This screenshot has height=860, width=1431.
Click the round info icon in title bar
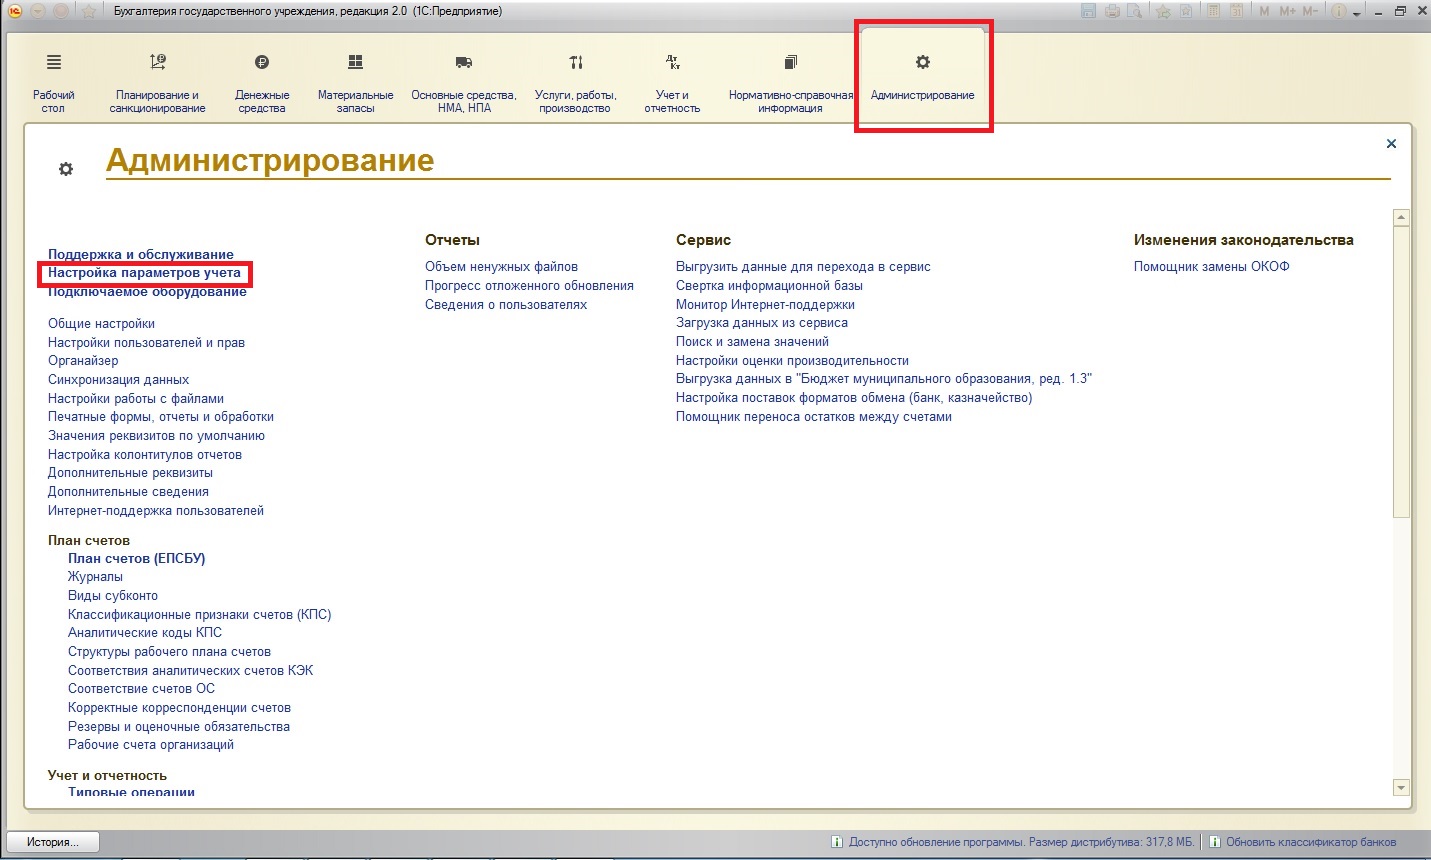1339,11
